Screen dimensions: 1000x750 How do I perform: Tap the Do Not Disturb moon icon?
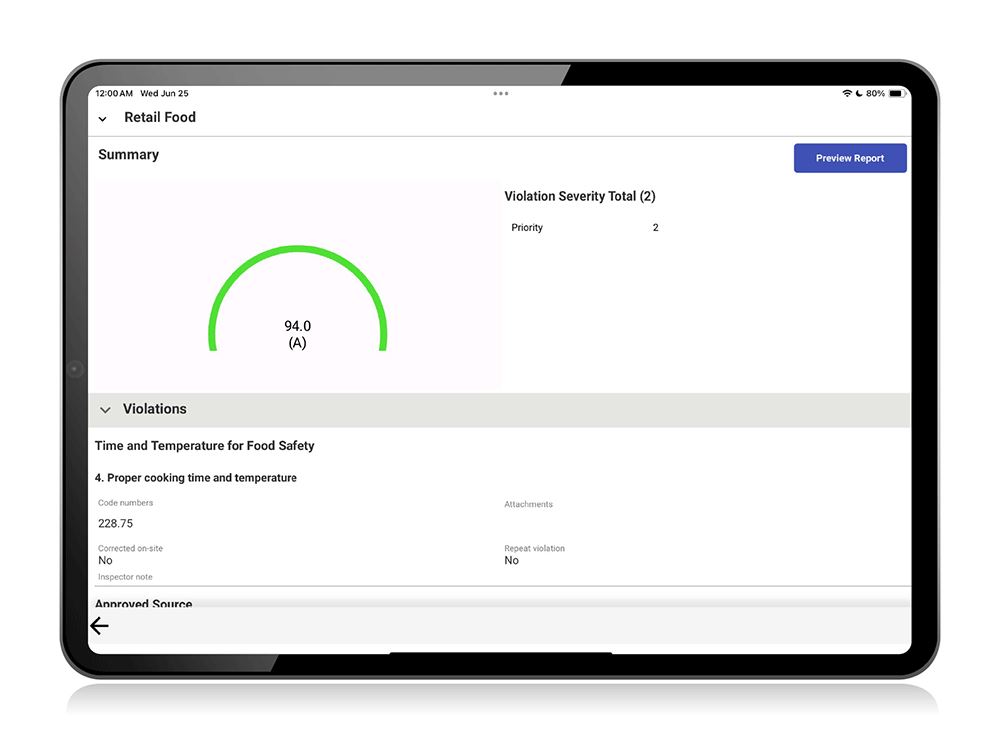pos(858,93)
